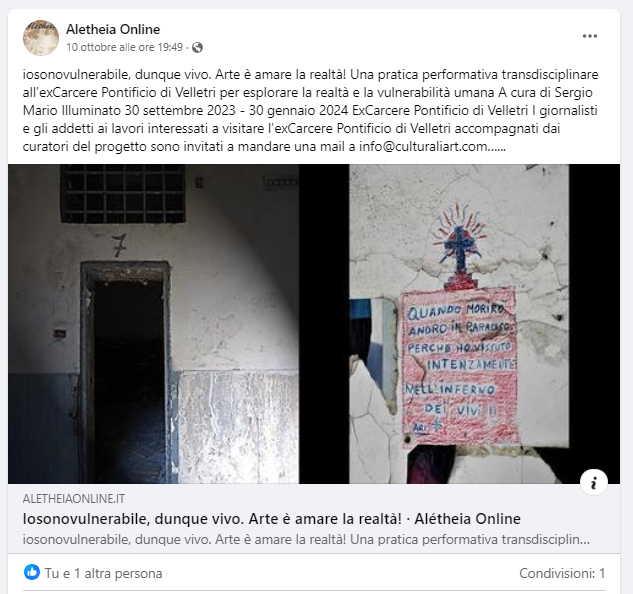Click the ALETHEIAONLINE.IT domain label
Viewport: 633px width, 594px height.
(x=74, y=499)
